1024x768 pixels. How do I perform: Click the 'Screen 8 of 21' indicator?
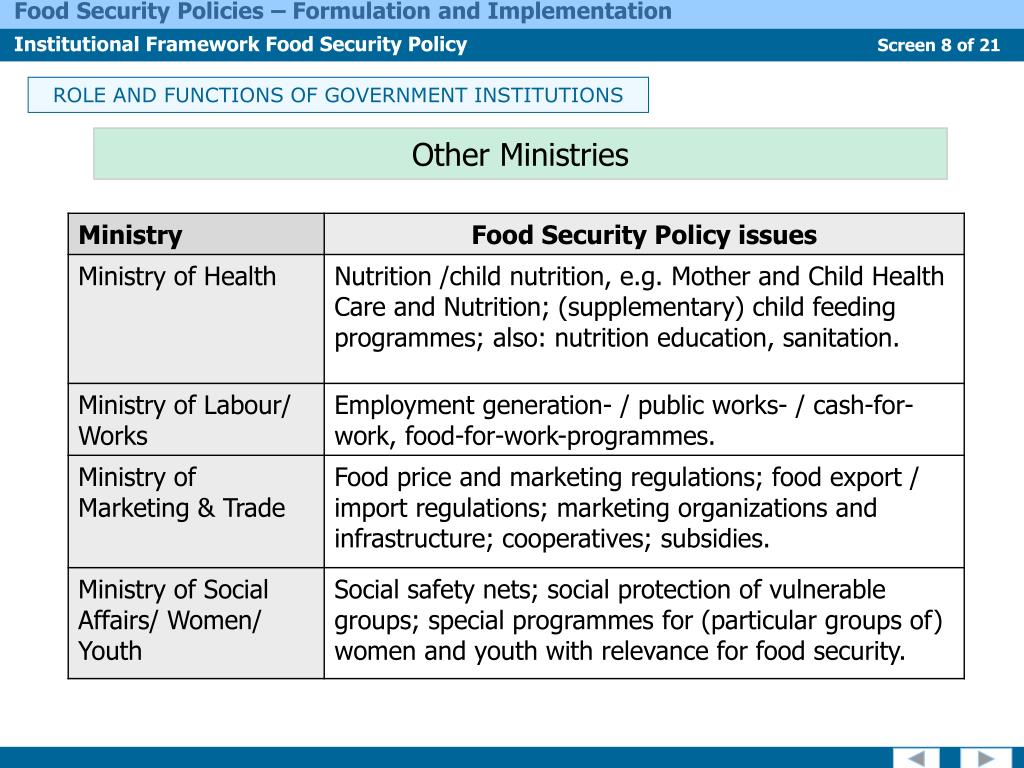[x=938, y=45]
